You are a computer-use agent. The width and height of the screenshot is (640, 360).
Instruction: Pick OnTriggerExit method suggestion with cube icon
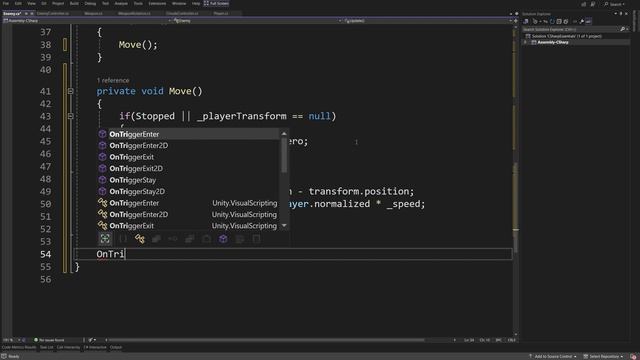click(x=189, y=157)
